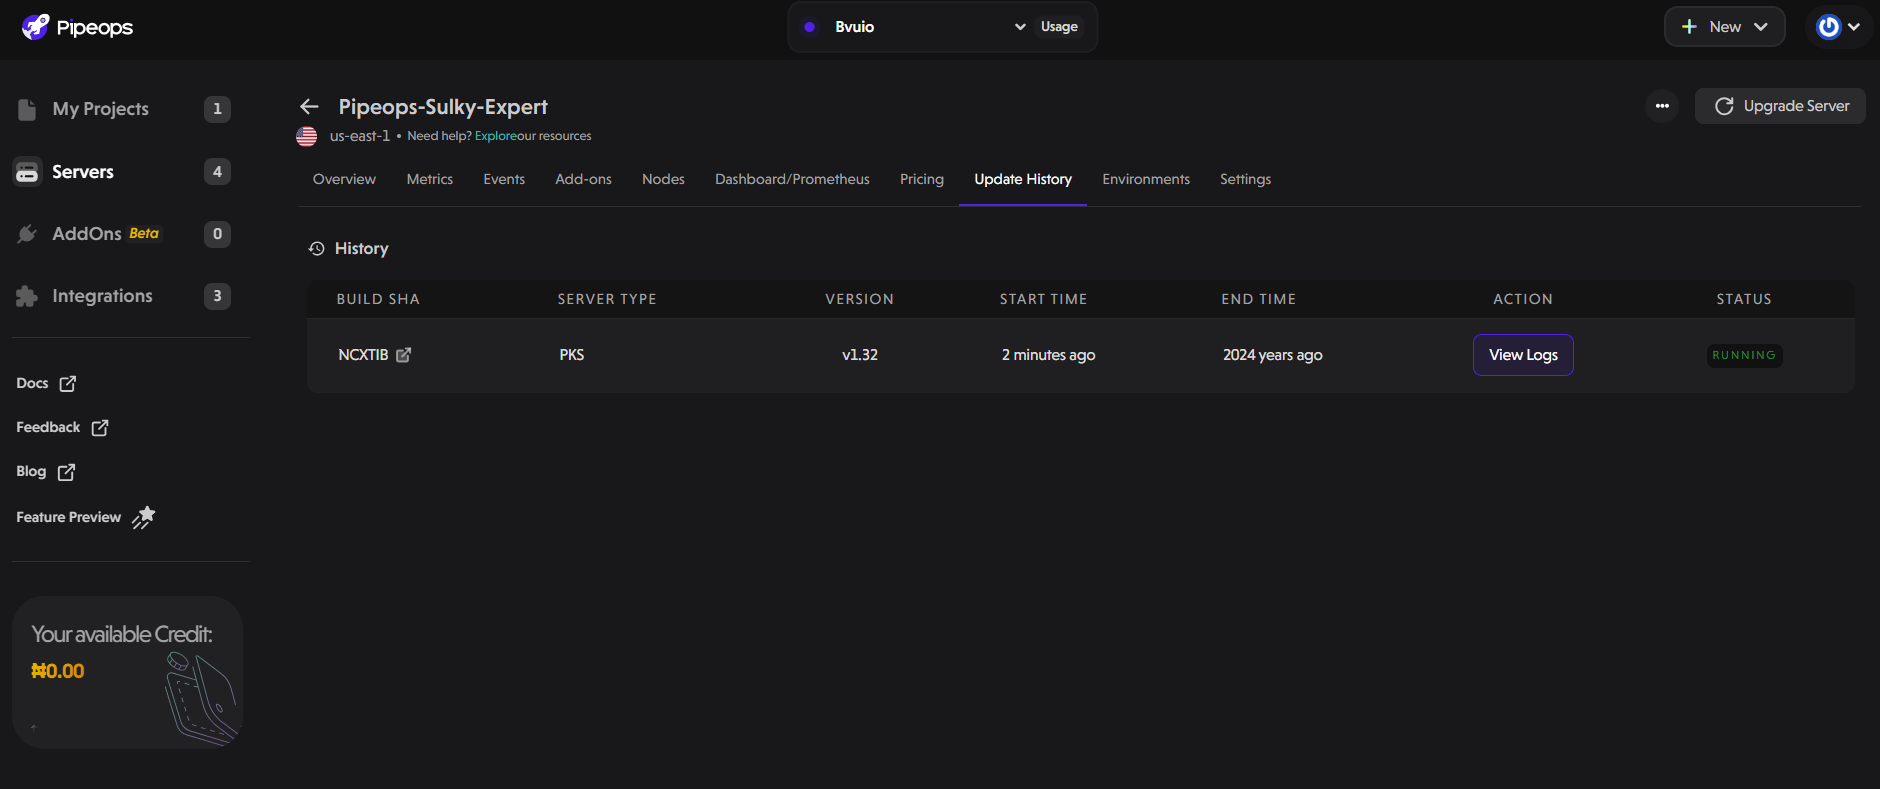The image size is (1880, 789).
Task: Select the Update History tab
Action: 1023,179
